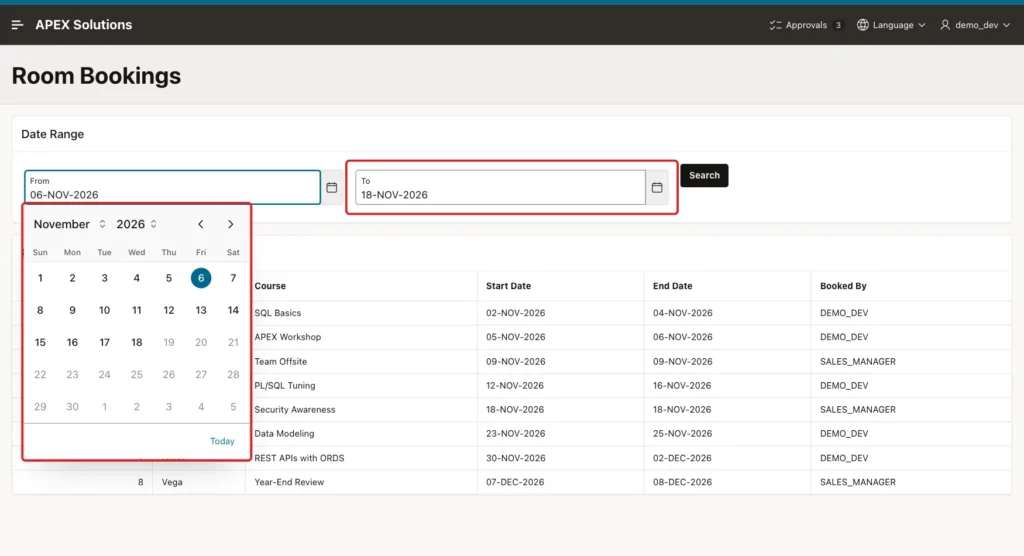Select November 18 in the calendar
The height and width of the screenshot is (556, 1024).
point(136,342)
